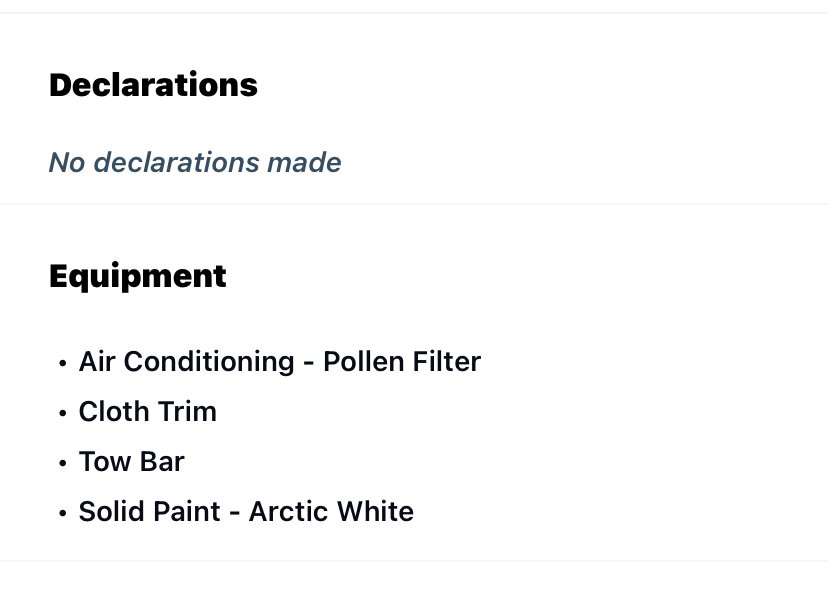Select the Air Conditioning - Pollen Filter item

click(280, 362)
